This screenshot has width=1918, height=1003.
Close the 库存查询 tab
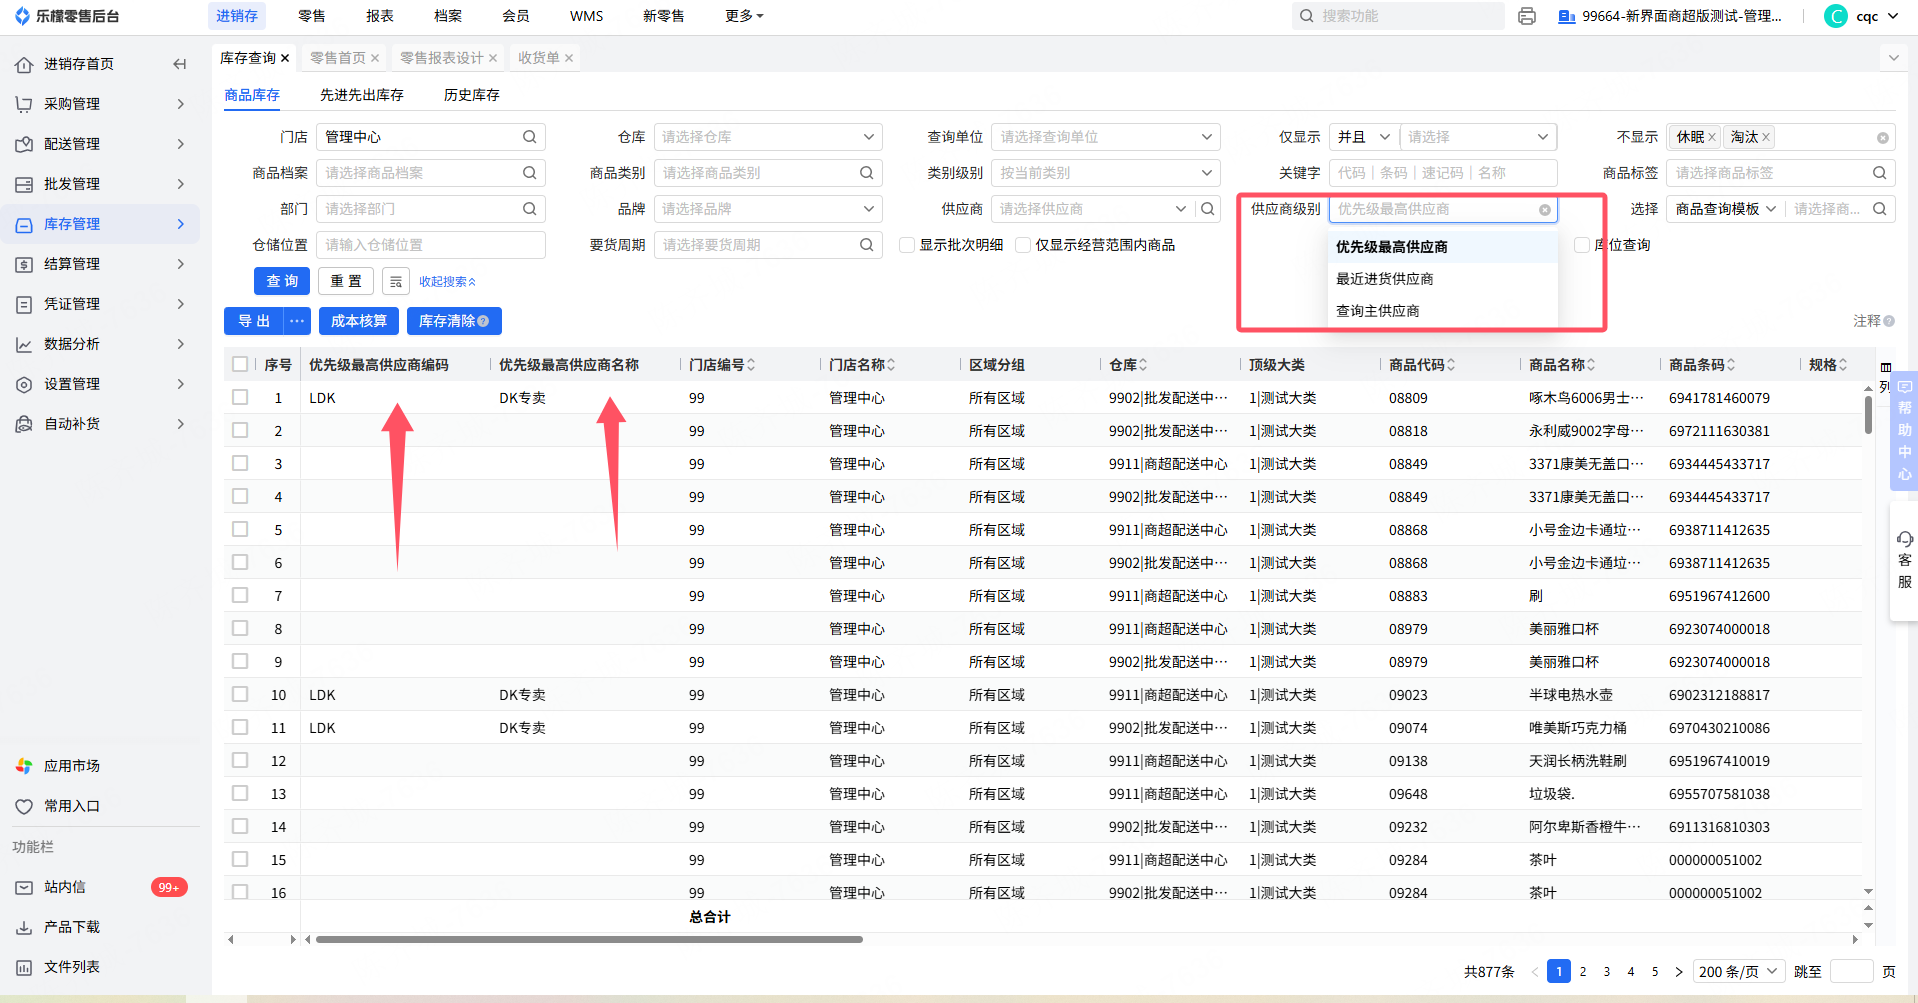point(285,58)
